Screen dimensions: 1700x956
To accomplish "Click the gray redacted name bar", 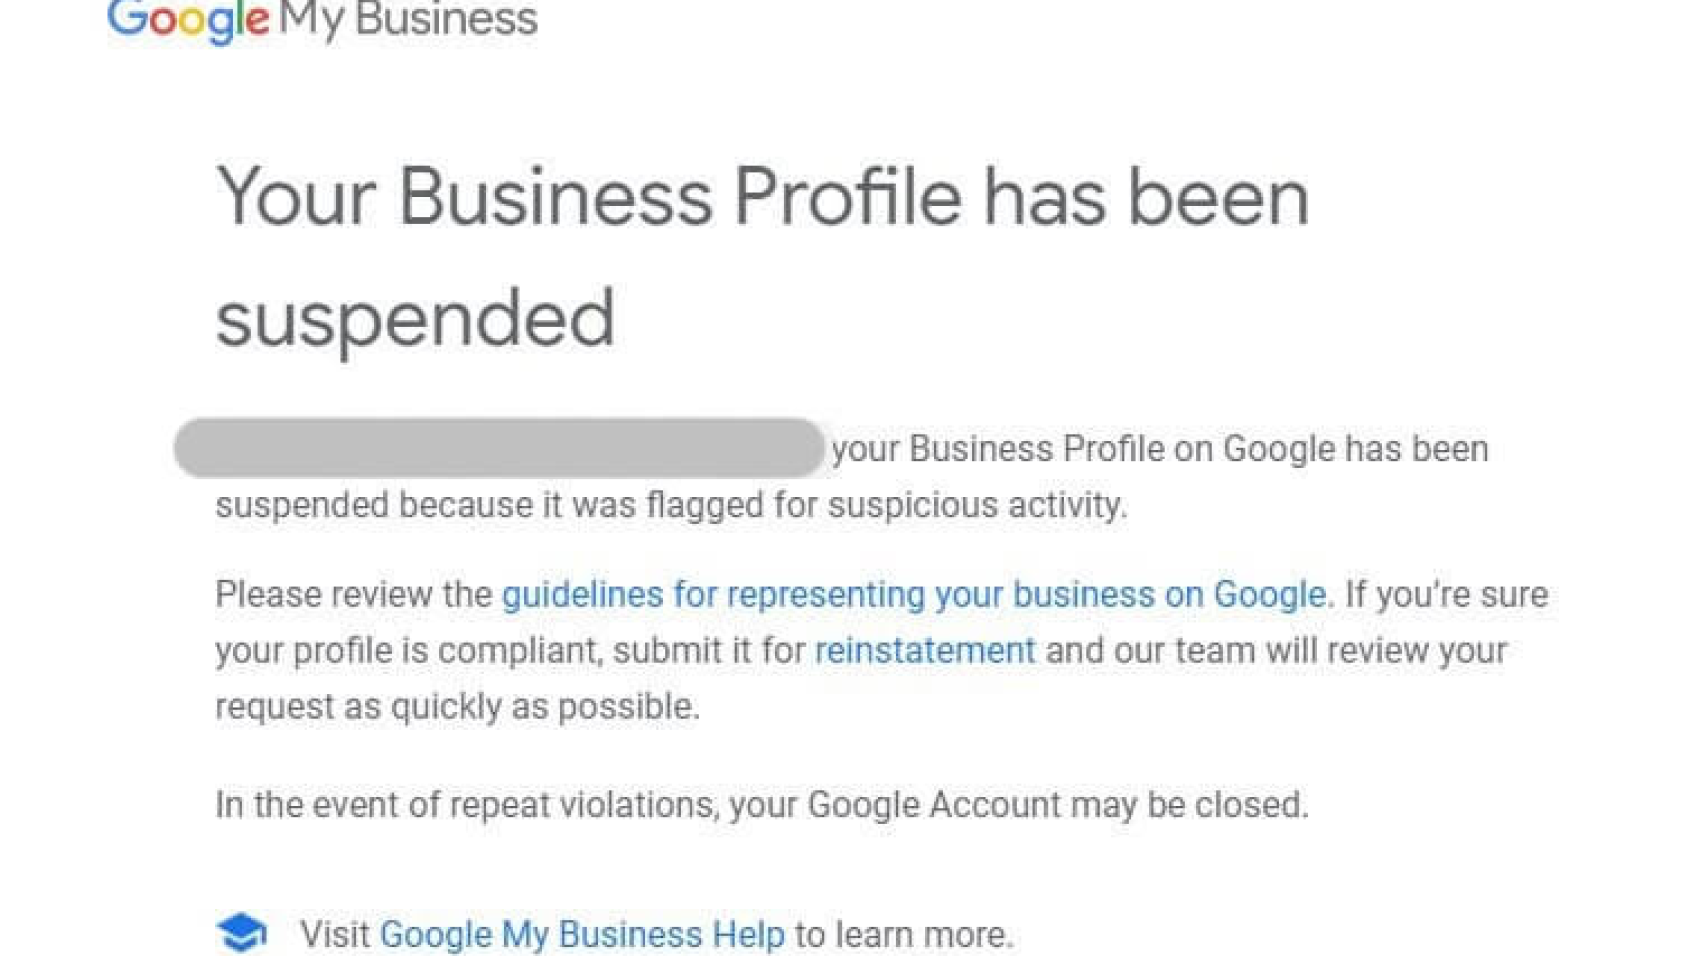I will pos(498,448).
